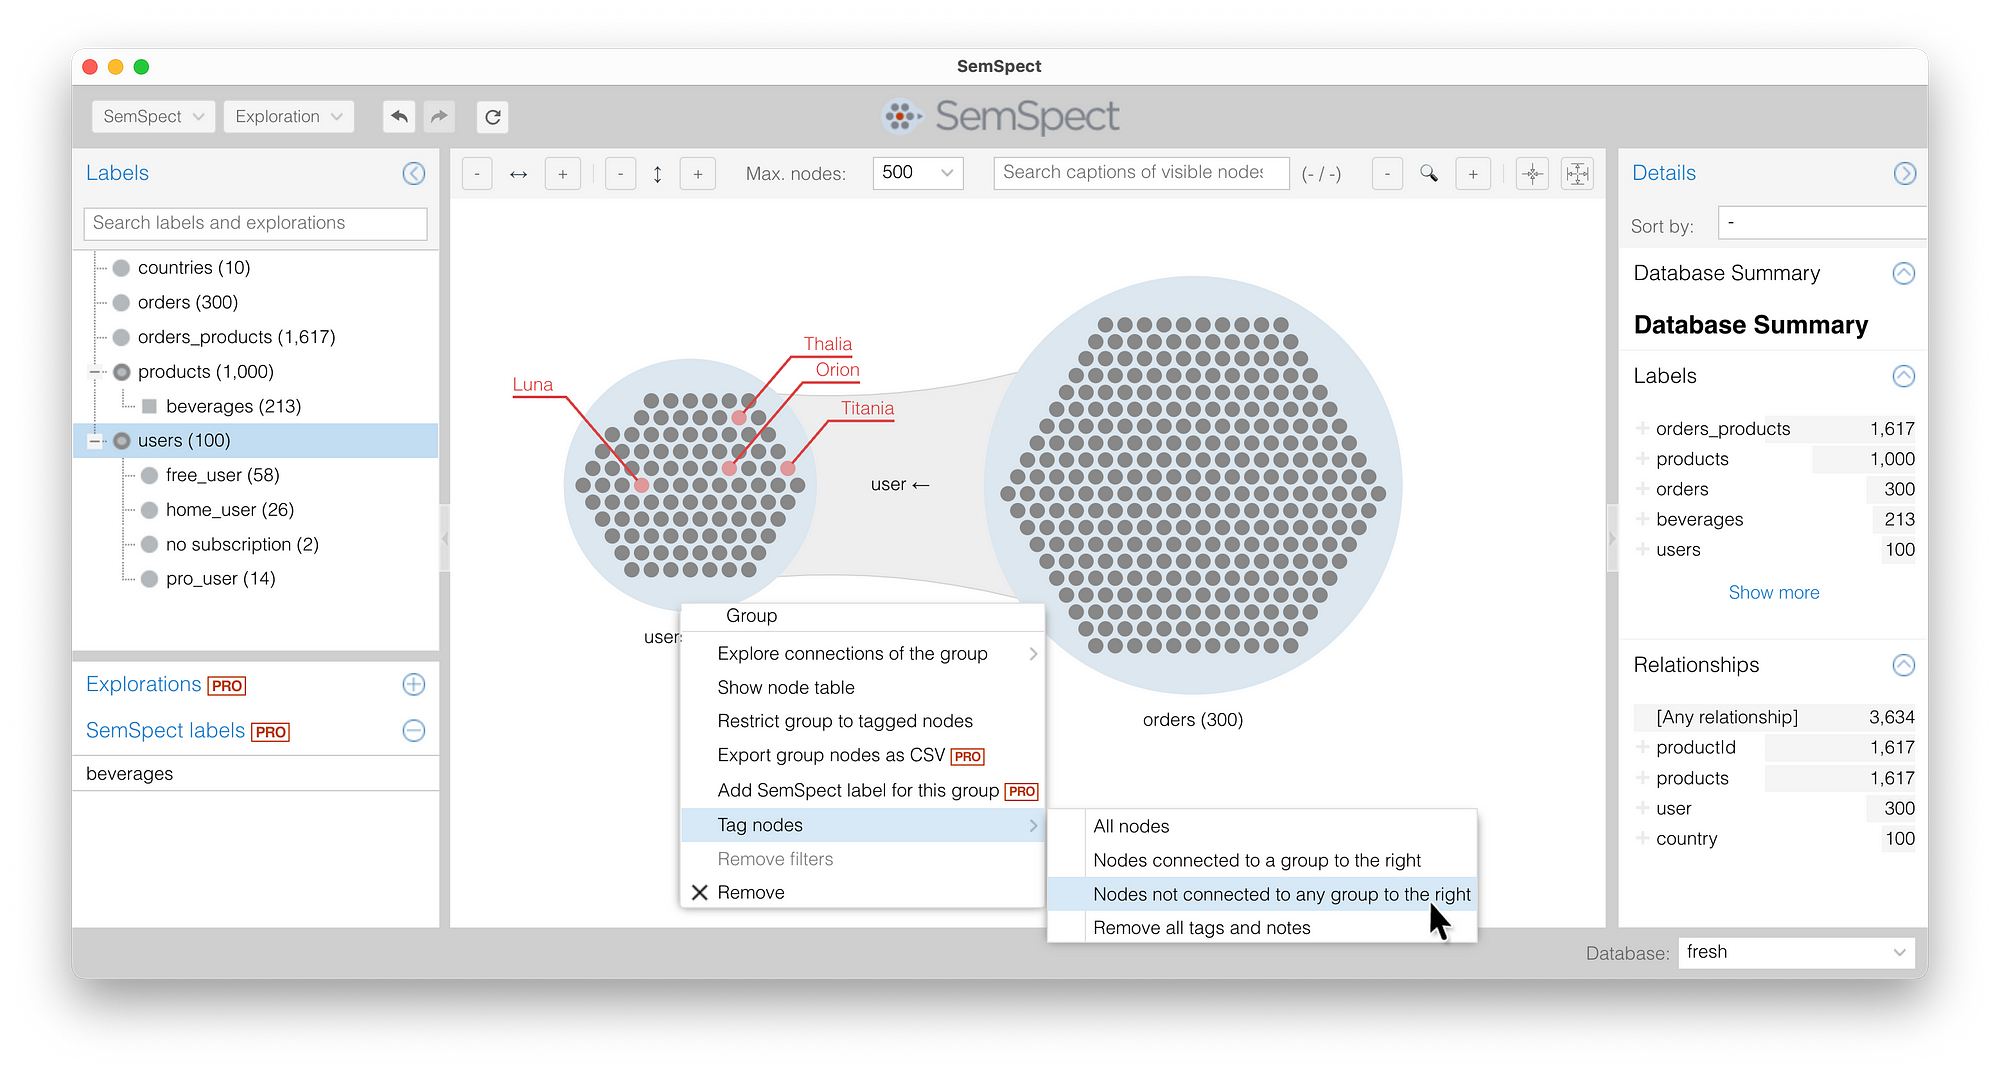Image resolution: width=2000 pixels, height=1074 pixels.
Task: Click the [Any relationship] row
Action: click(1774, 718)
